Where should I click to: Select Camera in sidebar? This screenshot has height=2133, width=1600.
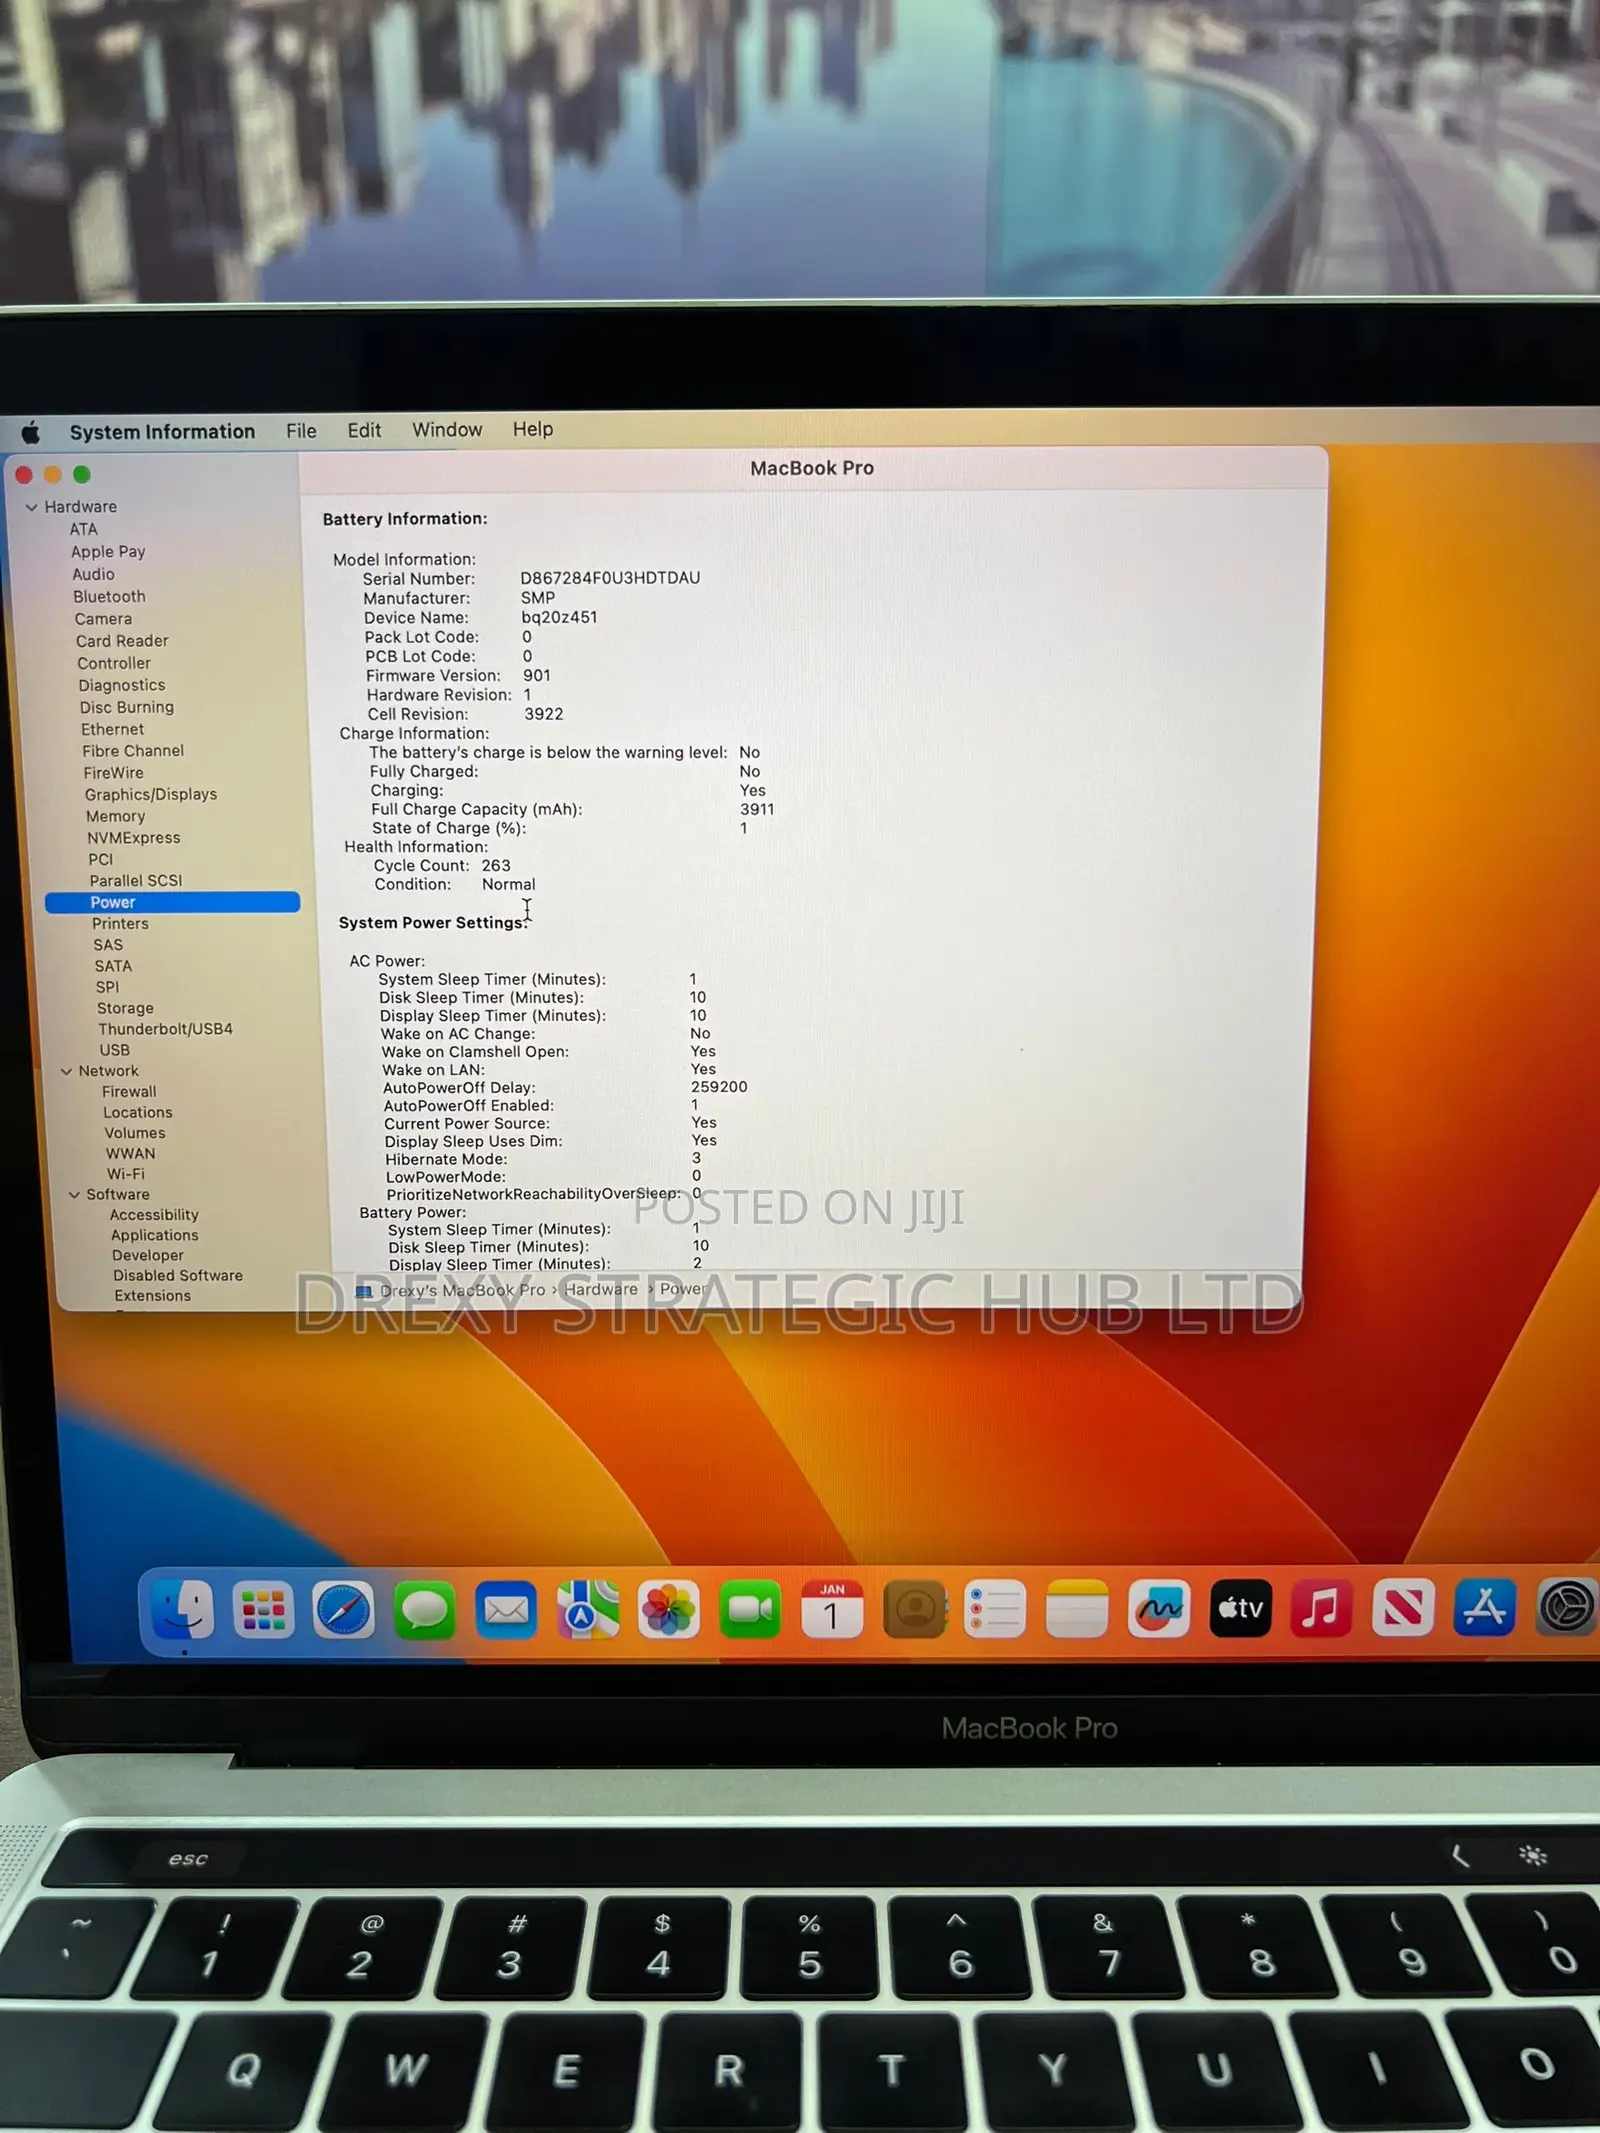[103, 619]
